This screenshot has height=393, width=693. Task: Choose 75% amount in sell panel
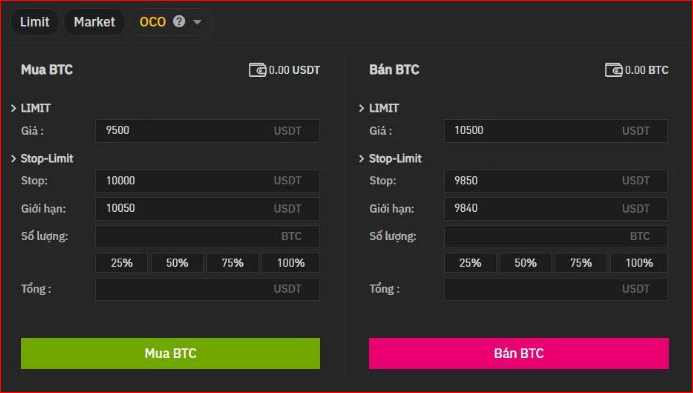[x=581, y=263]
